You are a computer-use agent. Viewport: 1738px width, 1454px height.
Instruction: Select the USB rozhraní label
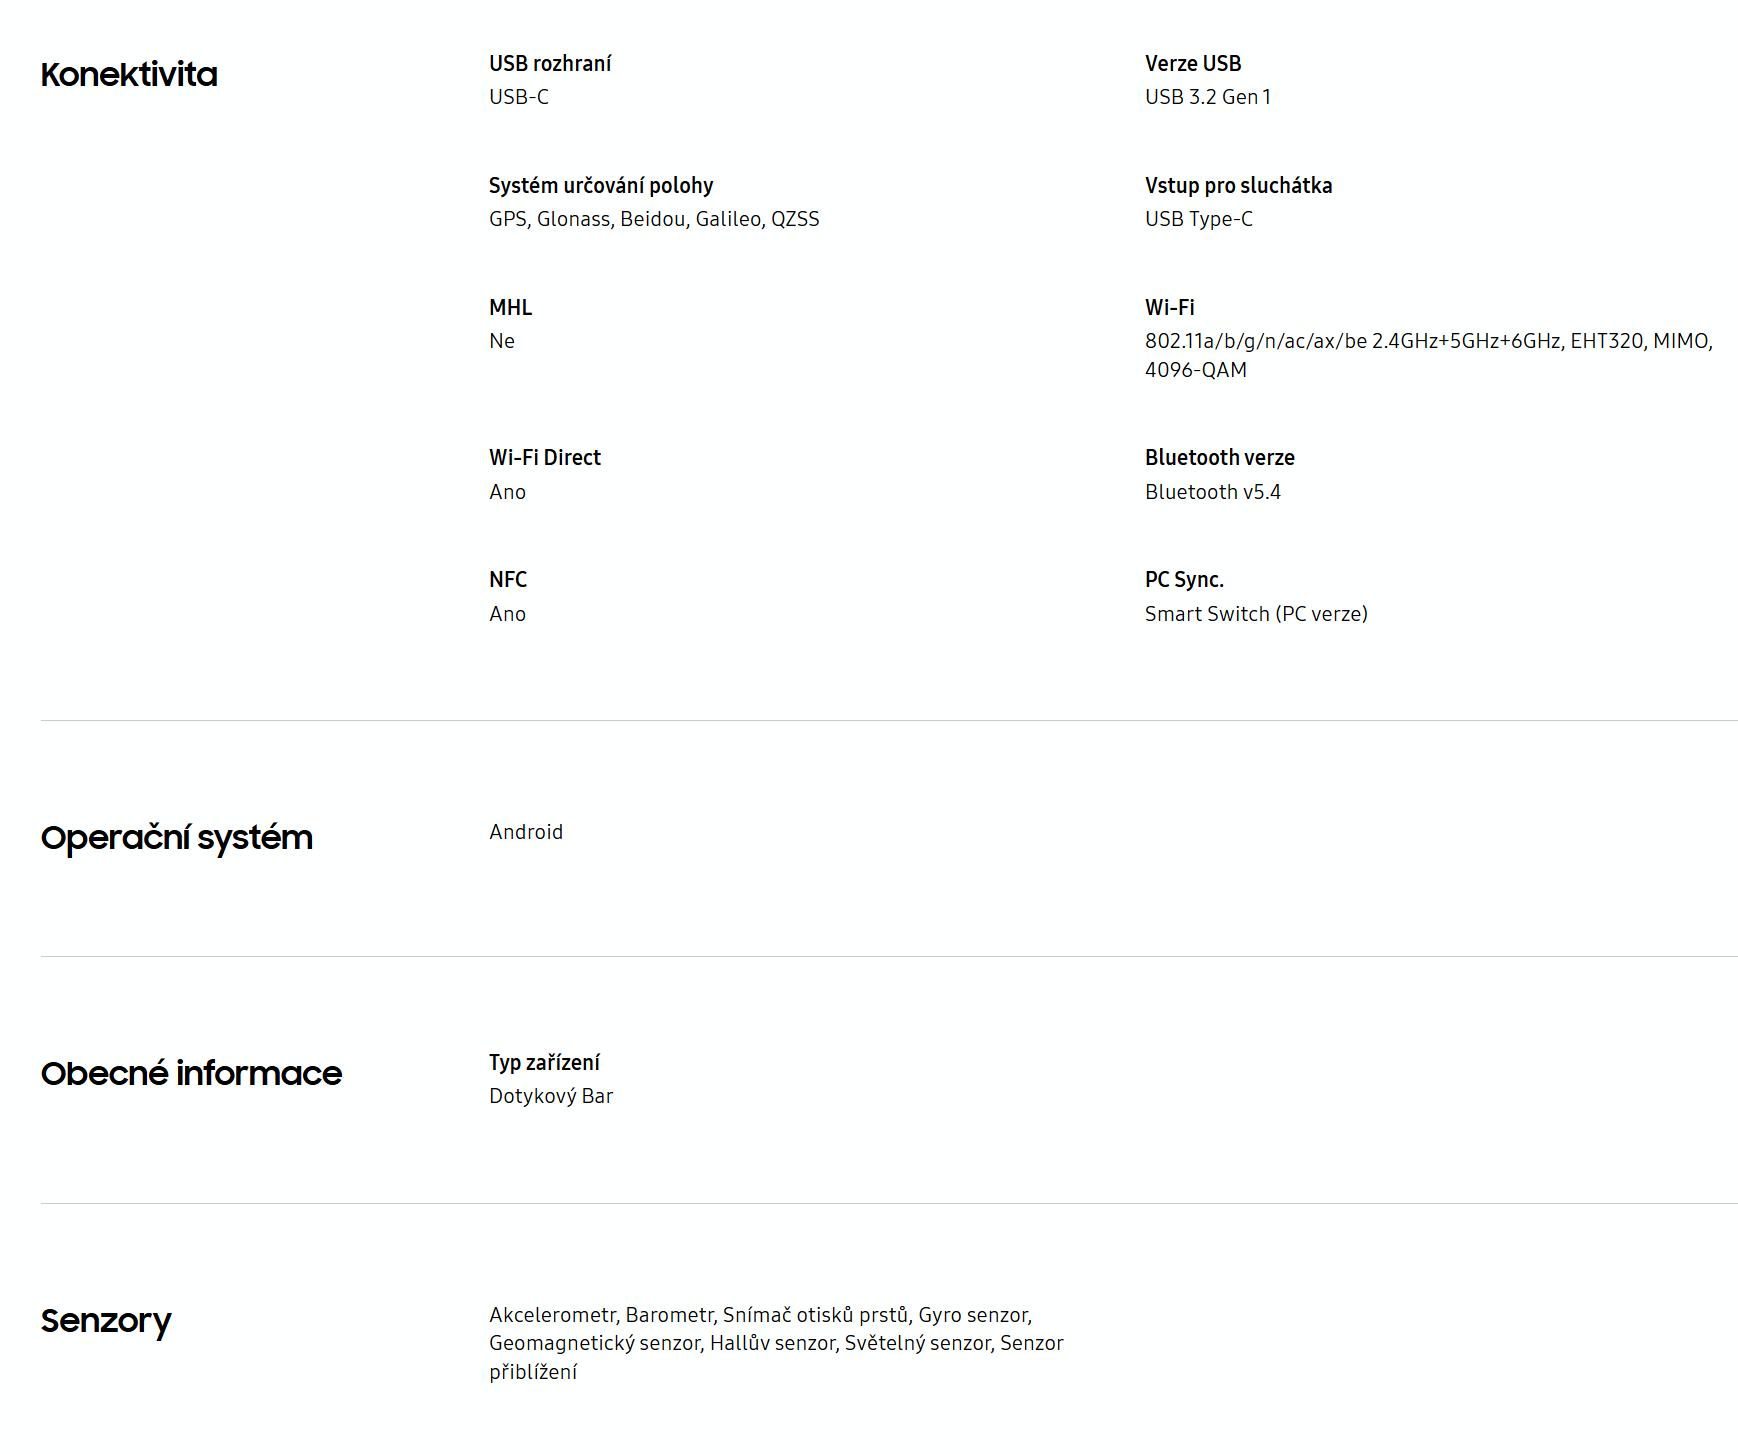550,63
